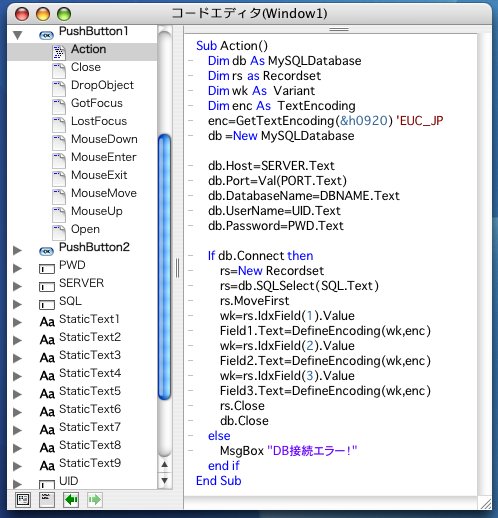Click the scrollbar down arrow
The image size is (498, 518).
165,481
